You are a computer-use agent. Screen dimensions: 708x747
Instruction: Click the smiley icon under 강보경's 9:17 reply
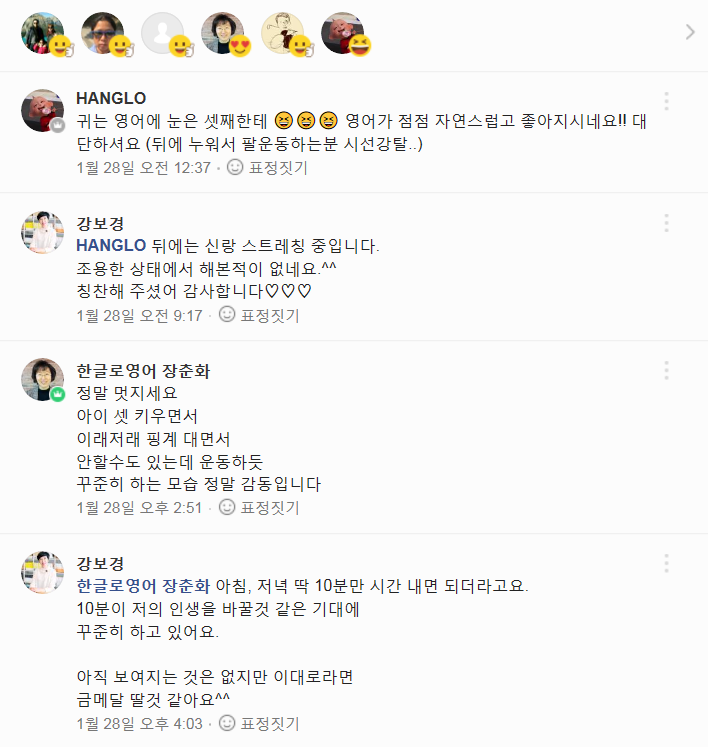click(x=227, y=316)
